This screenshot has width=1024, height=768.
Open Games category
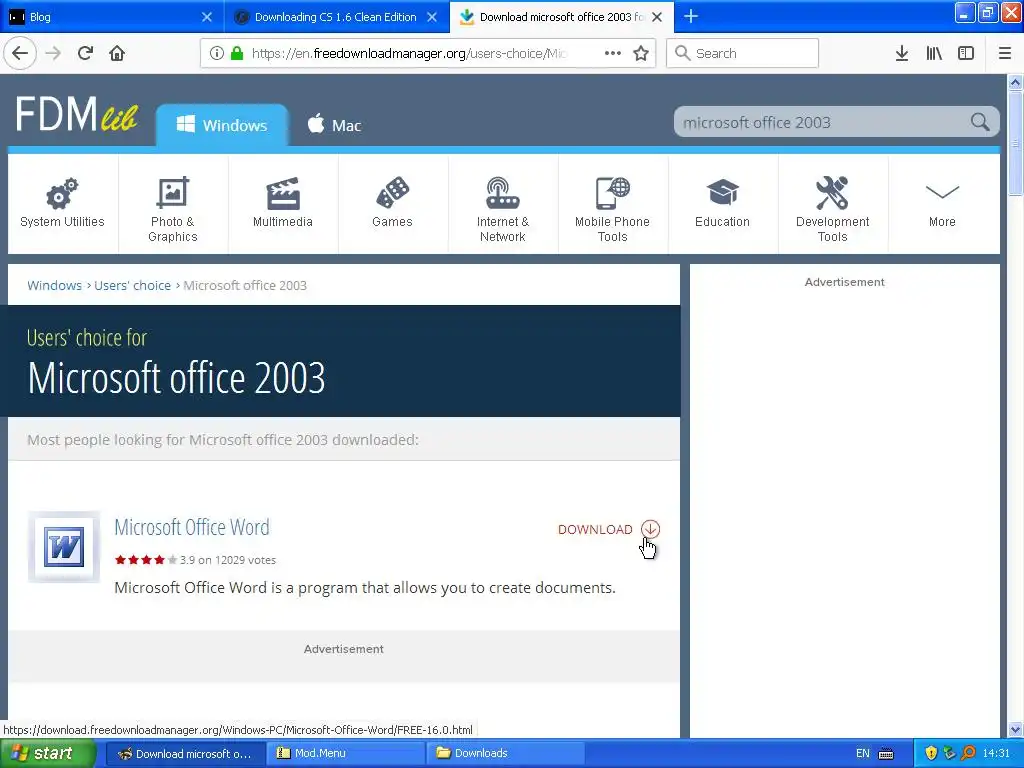pos(392,203)
